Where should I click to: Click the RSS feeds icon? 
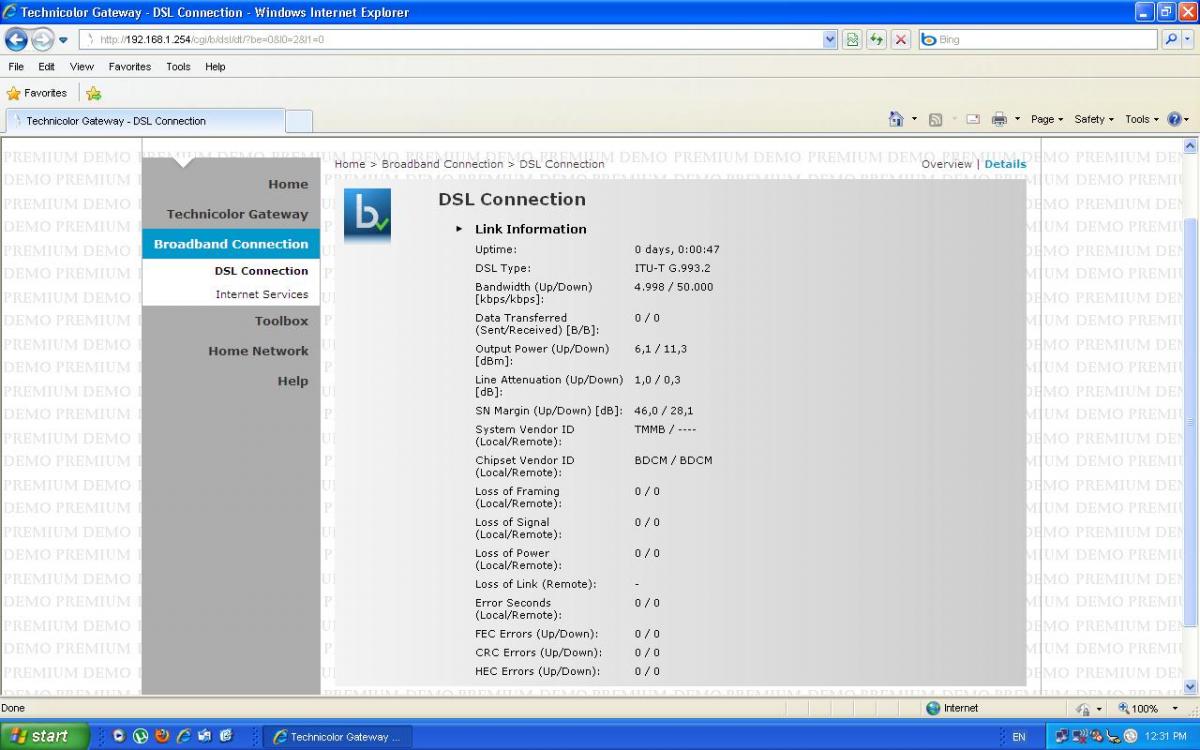click(935, 119)
